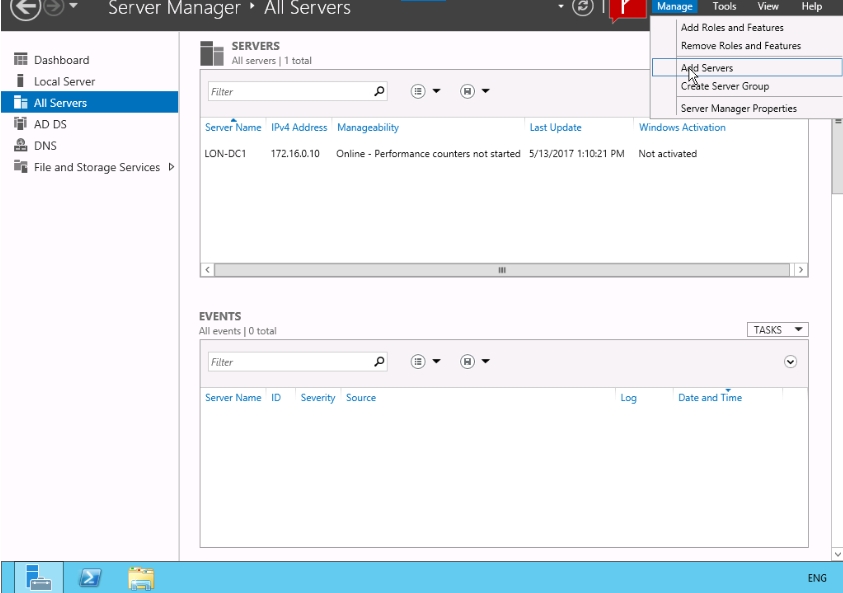The width and height of the screenshot is (843, 593).
Task: Open Events saved queries dropdown
Action: click(x=474, y=362)
